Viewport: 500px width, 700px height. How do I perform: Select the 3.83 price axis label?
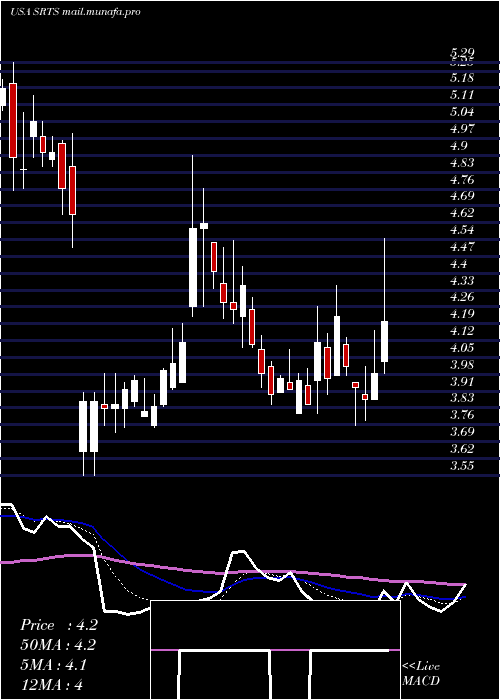[x=462, y=398]
